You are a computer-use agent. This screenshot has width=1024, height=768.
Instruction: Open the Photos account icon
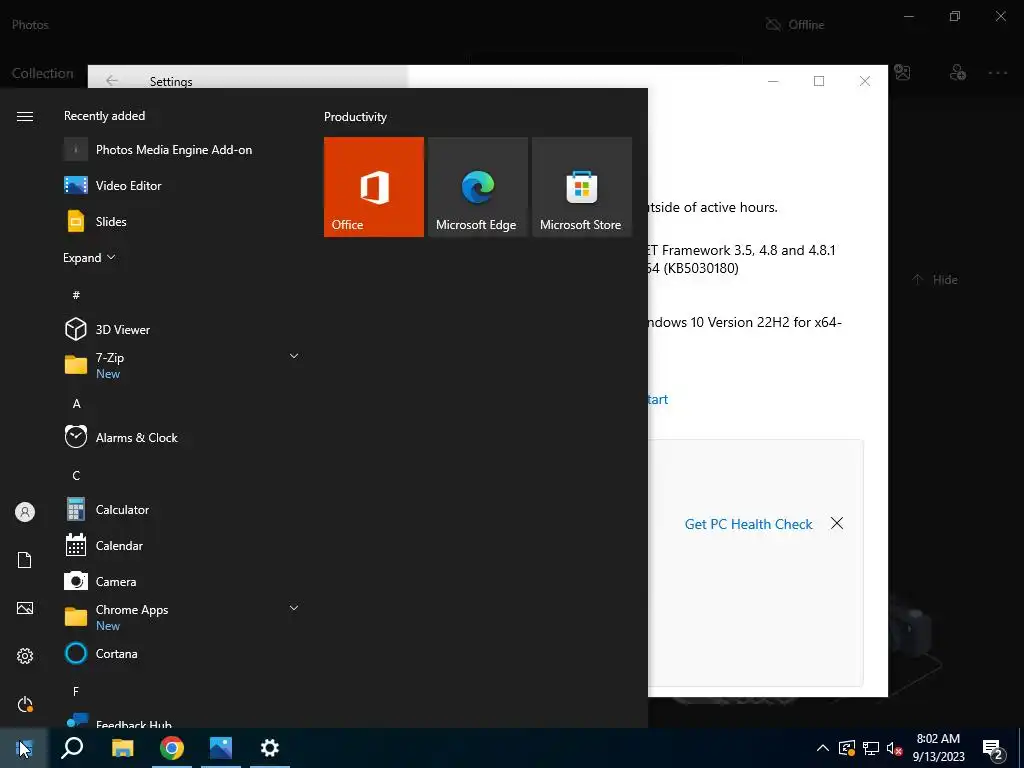coord(958,72)
